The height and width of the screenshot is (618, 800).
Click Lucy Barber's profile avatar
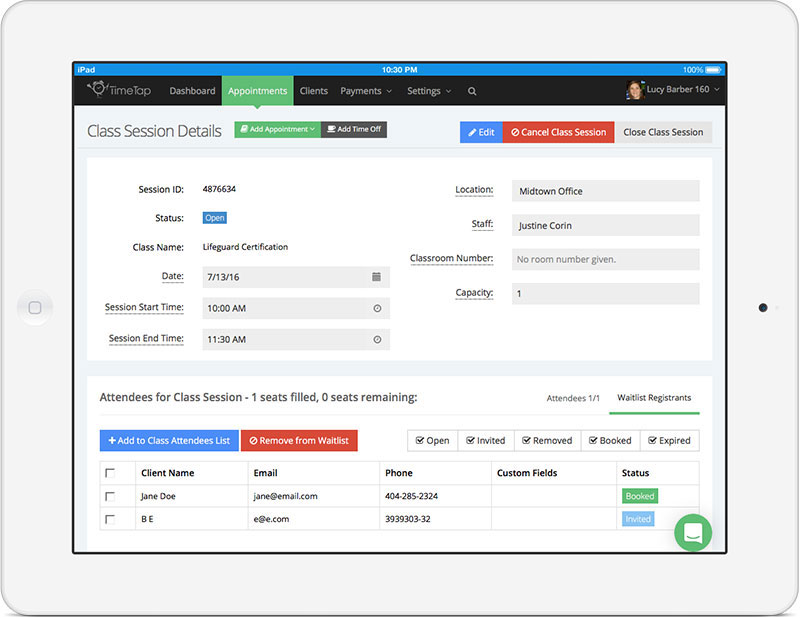pos(635,90)
